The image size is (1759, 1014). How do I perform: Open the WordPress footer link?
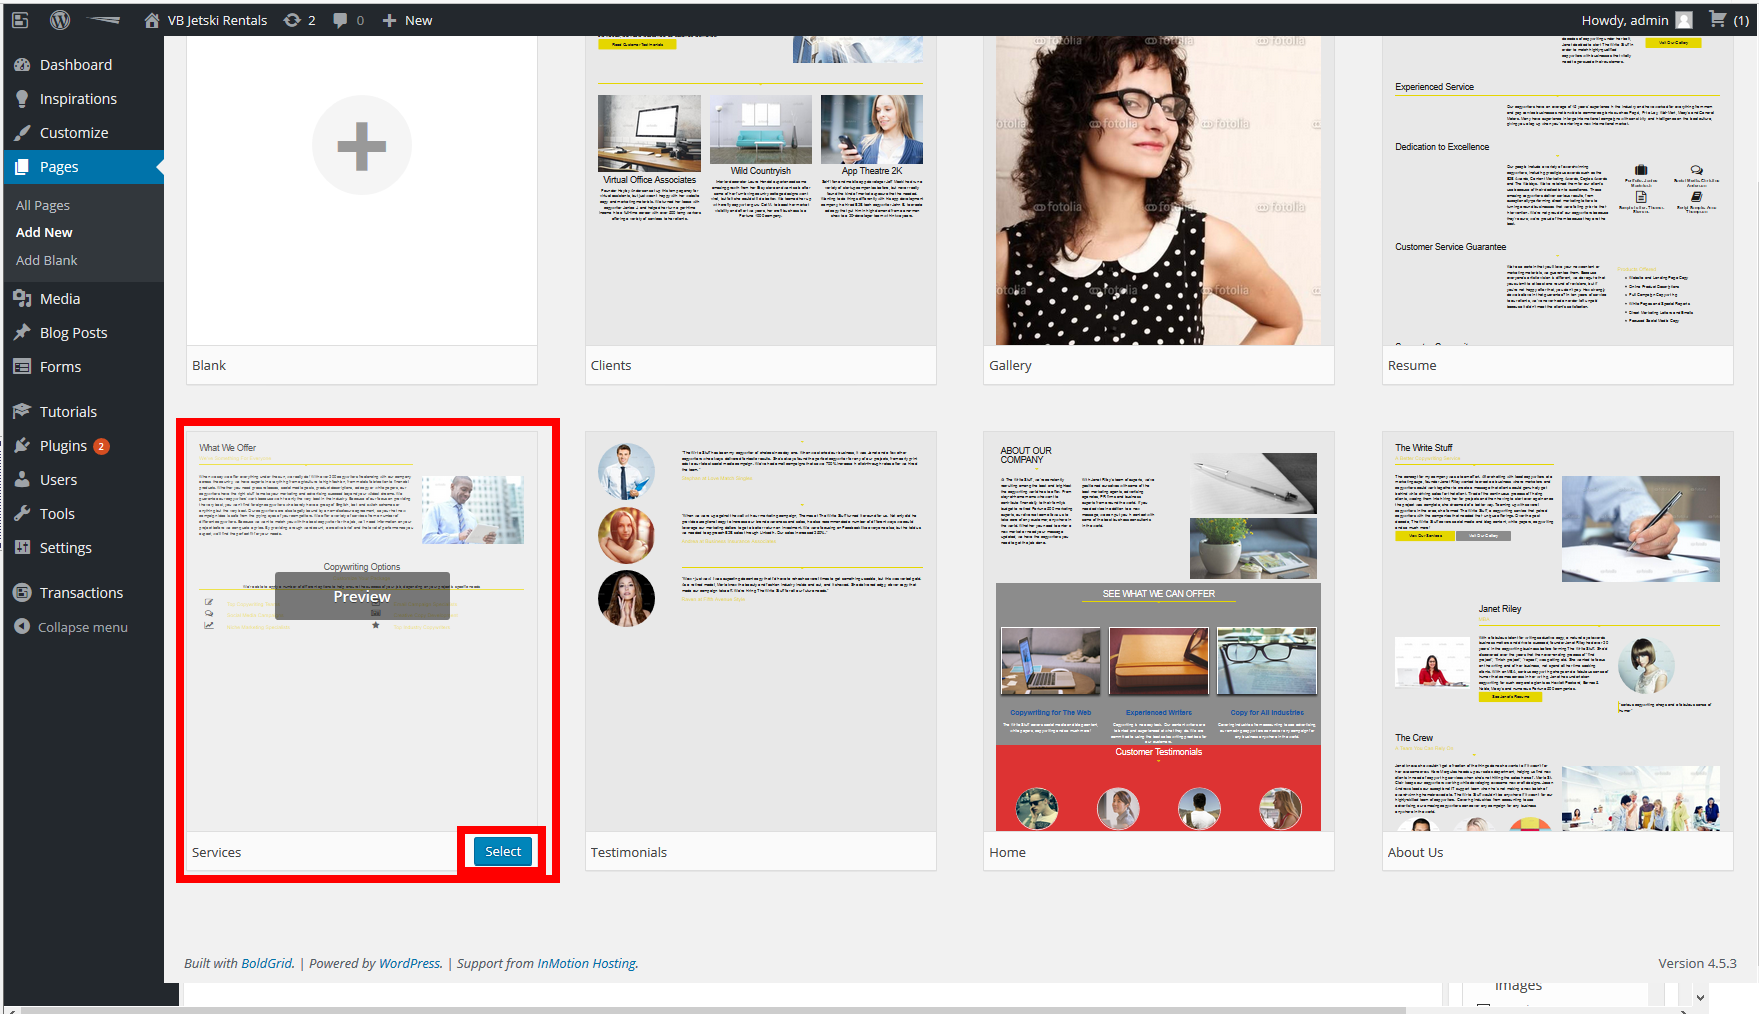pyautogui.click(x=410, y=964)
